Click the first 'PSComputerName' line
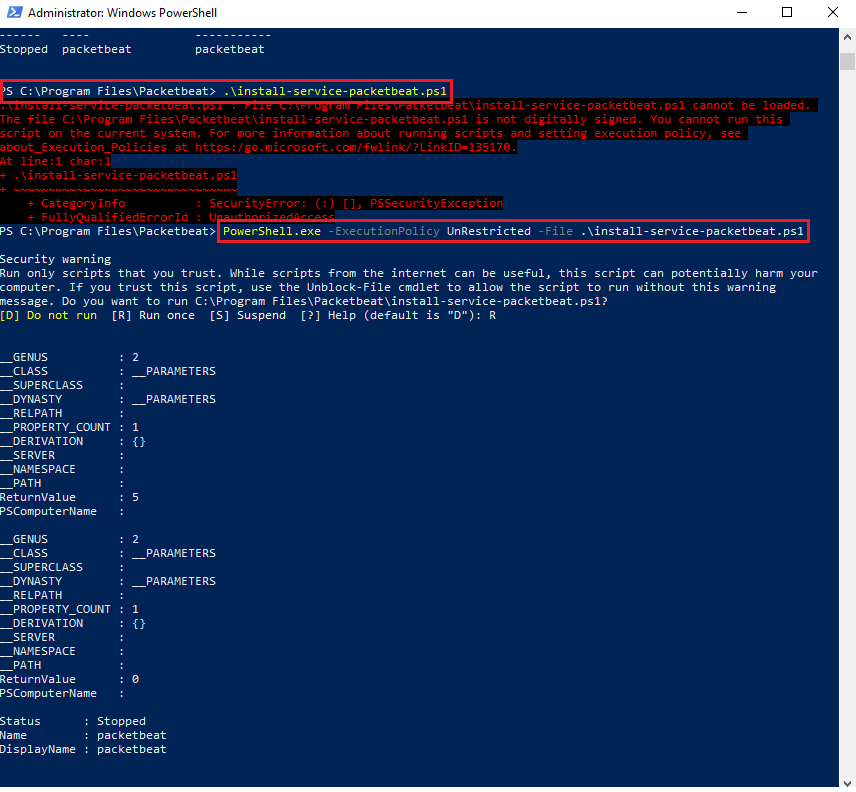The image size is (856, 792). tap(62, 511)
